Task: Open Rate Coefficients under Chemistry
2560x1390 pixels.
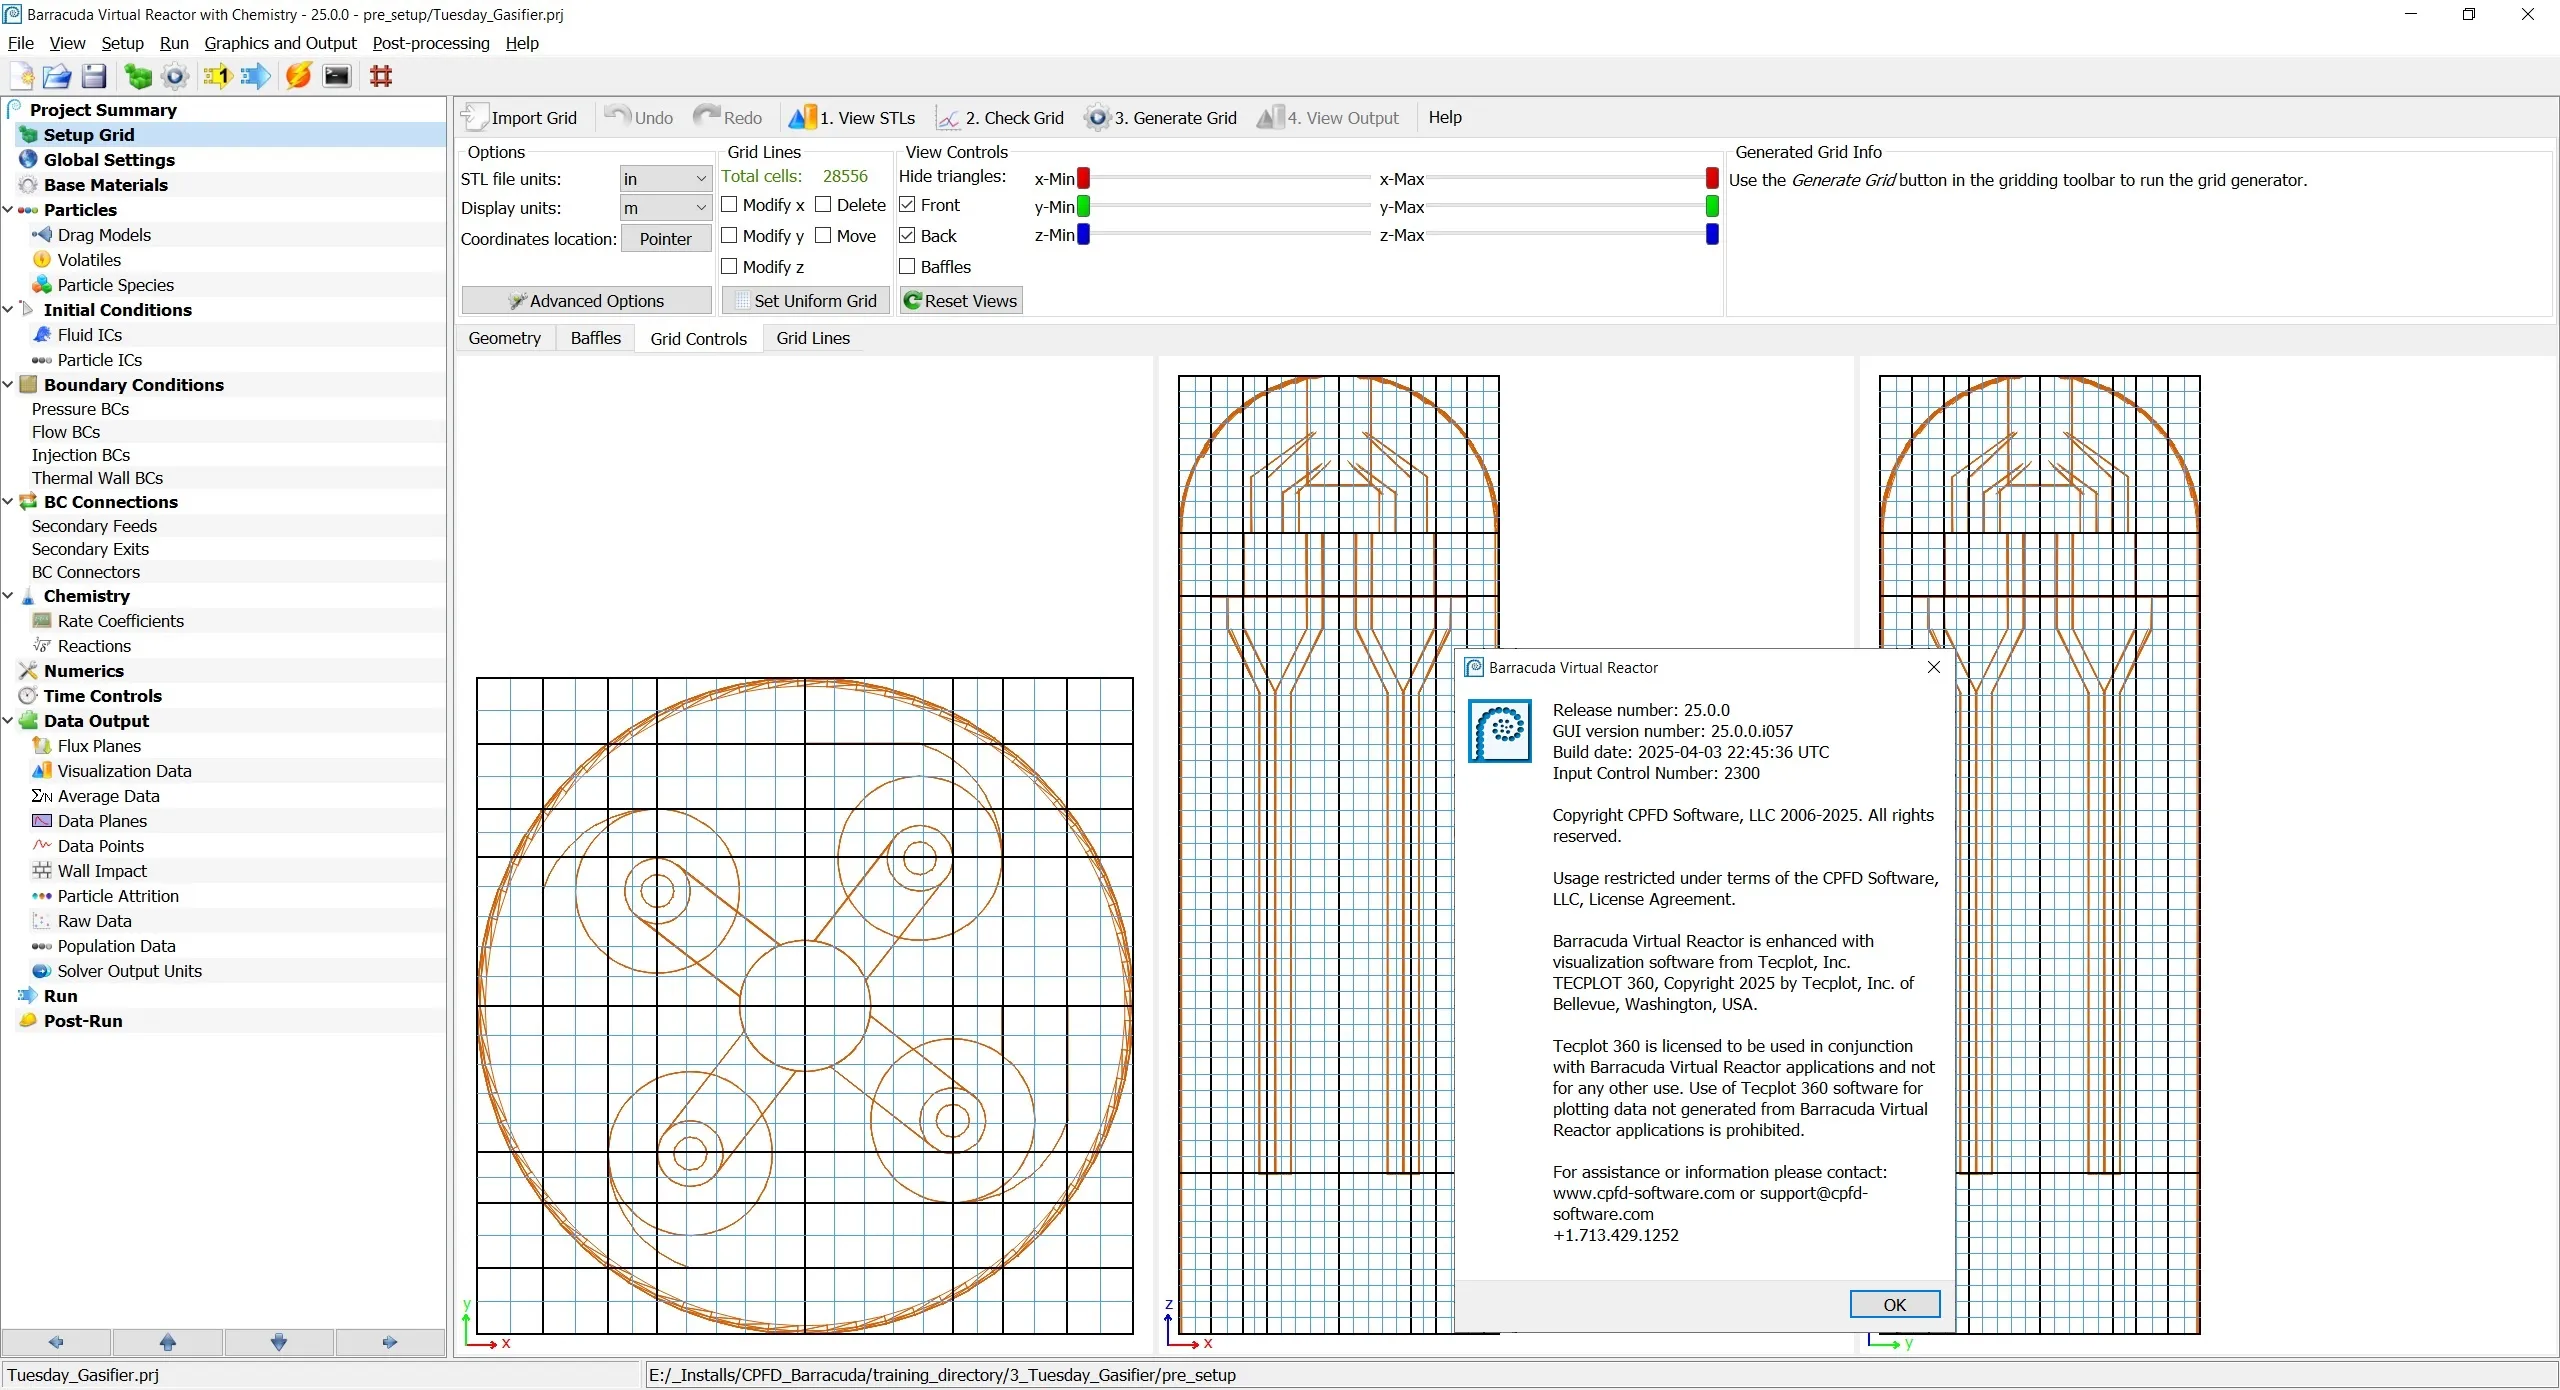Action: (x=120, y=621)
